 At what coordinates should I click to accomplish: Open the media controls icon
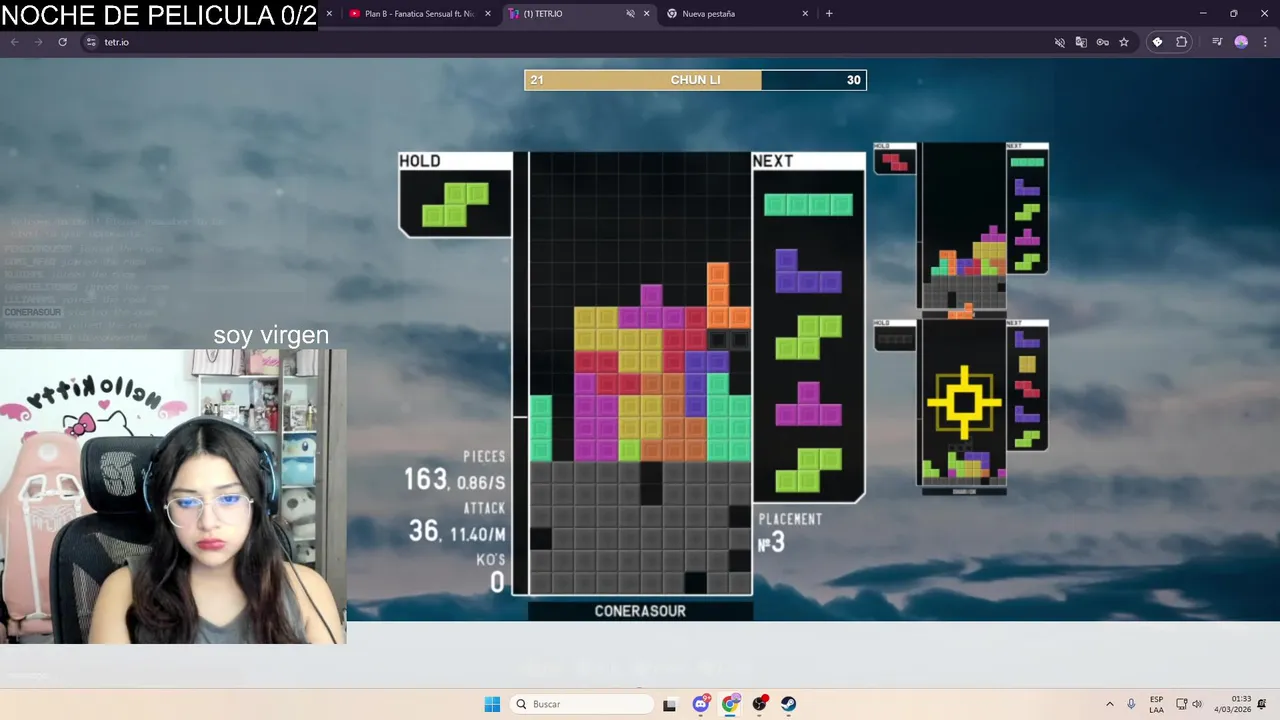coord(1217,42)
